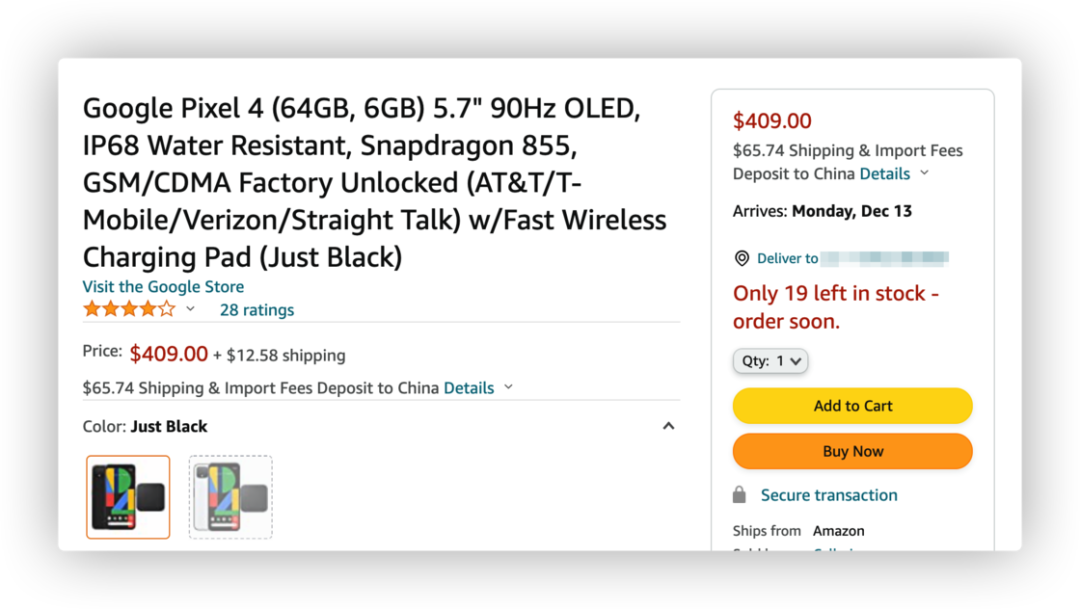Viewport: 1080px width, 609px height.
Task: Collapse the Color: Just Black section
Action: (x=668, y=426)
